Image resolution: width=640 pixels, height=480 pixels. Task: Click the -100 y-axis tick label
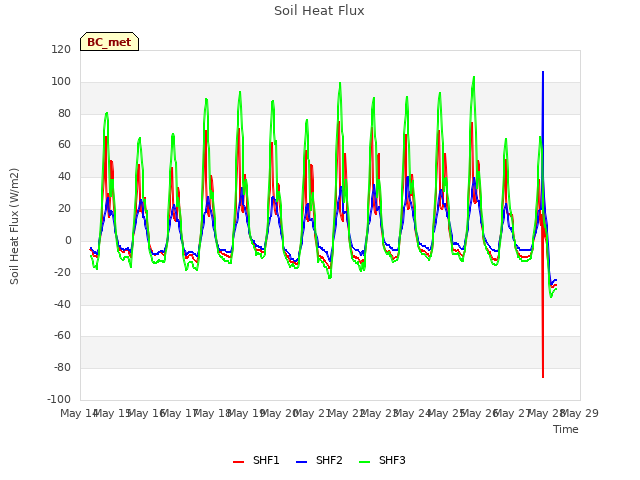[x=59, y=399]
